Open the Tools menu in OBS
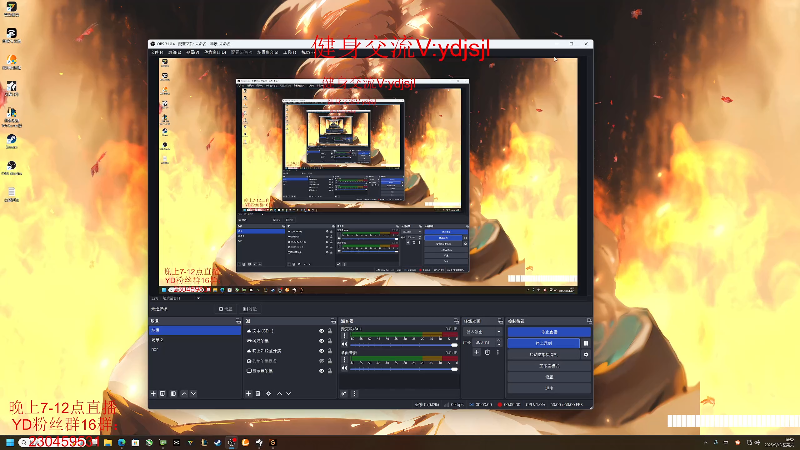 coord(290,52)
